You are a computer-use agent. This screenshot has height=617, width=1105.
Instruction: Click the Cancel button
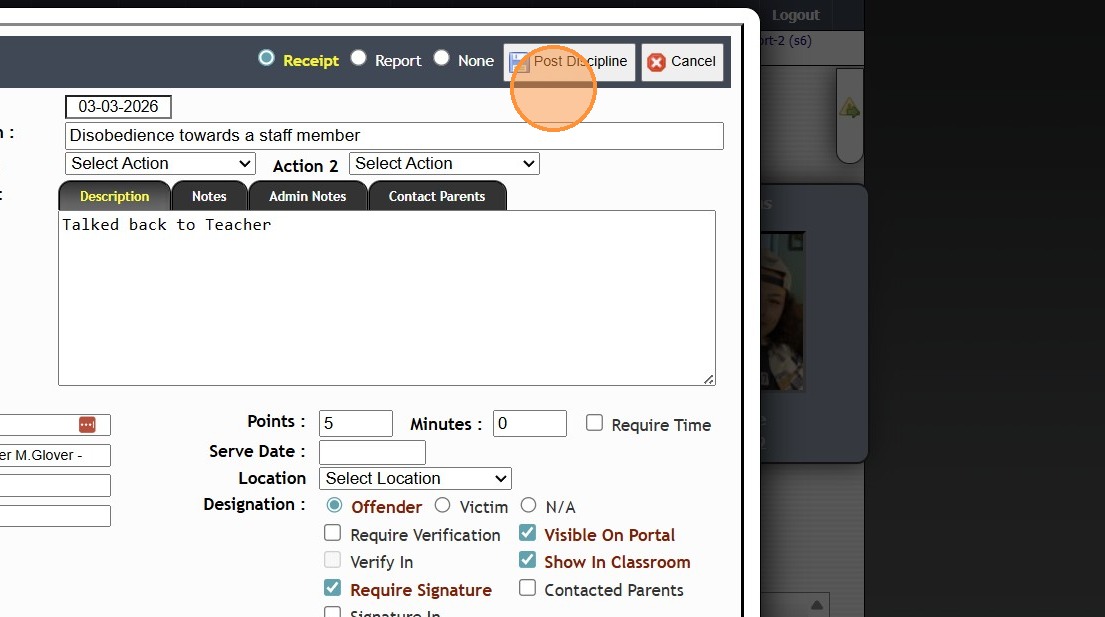tap(682, 62)
